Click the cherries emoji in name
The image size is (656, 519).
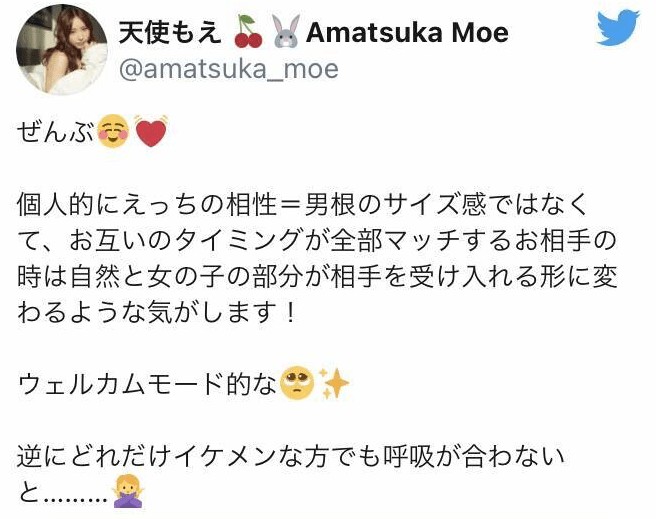tap(249, 31)
